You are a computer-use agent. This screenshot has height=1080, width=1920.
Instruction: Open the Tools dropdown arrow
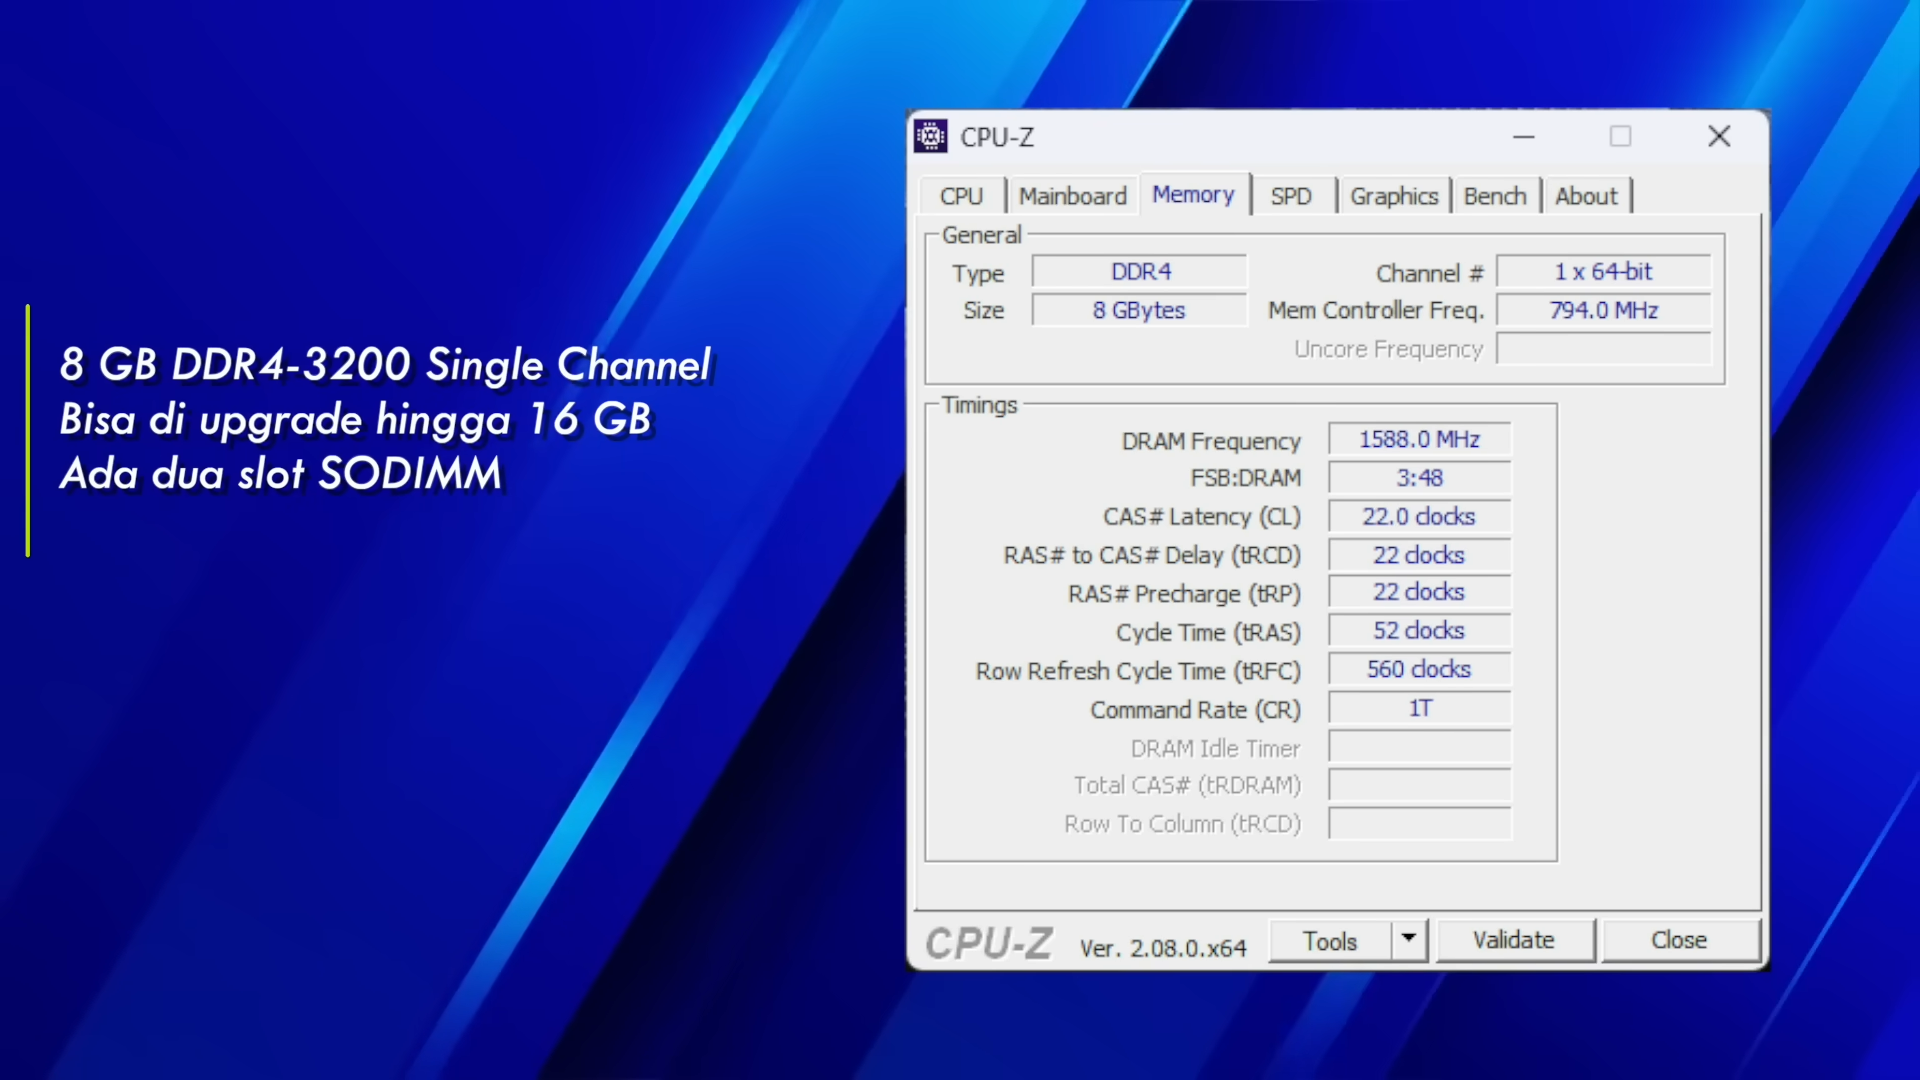pos(1408,939)
